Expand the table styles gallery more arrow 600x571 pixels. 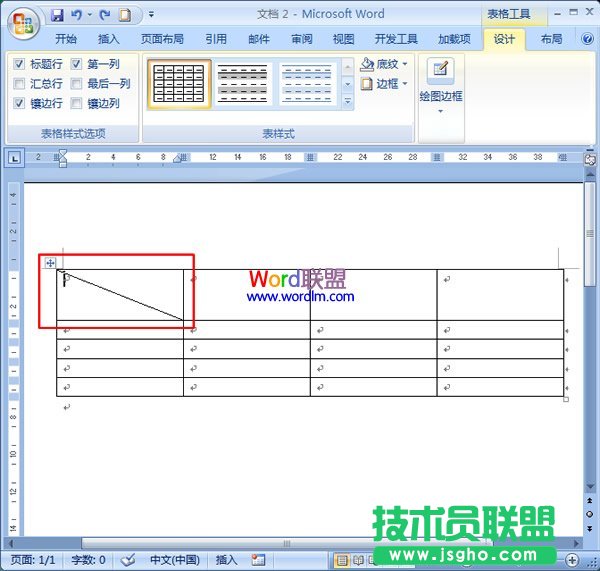[348, 102]
